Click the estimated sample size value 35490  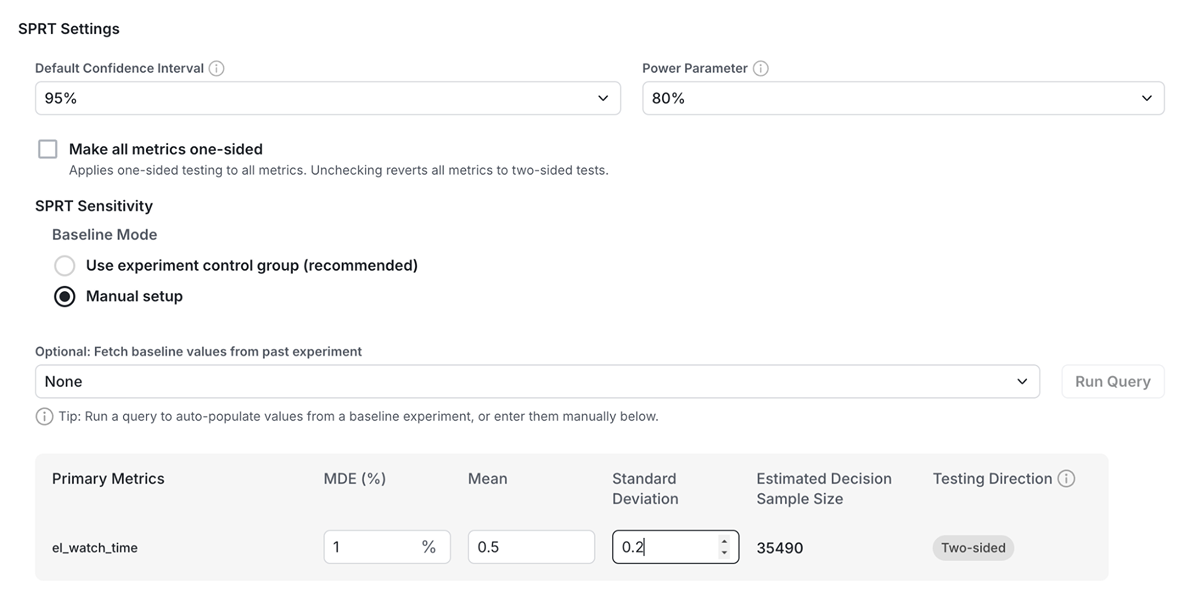click(780, 548)
